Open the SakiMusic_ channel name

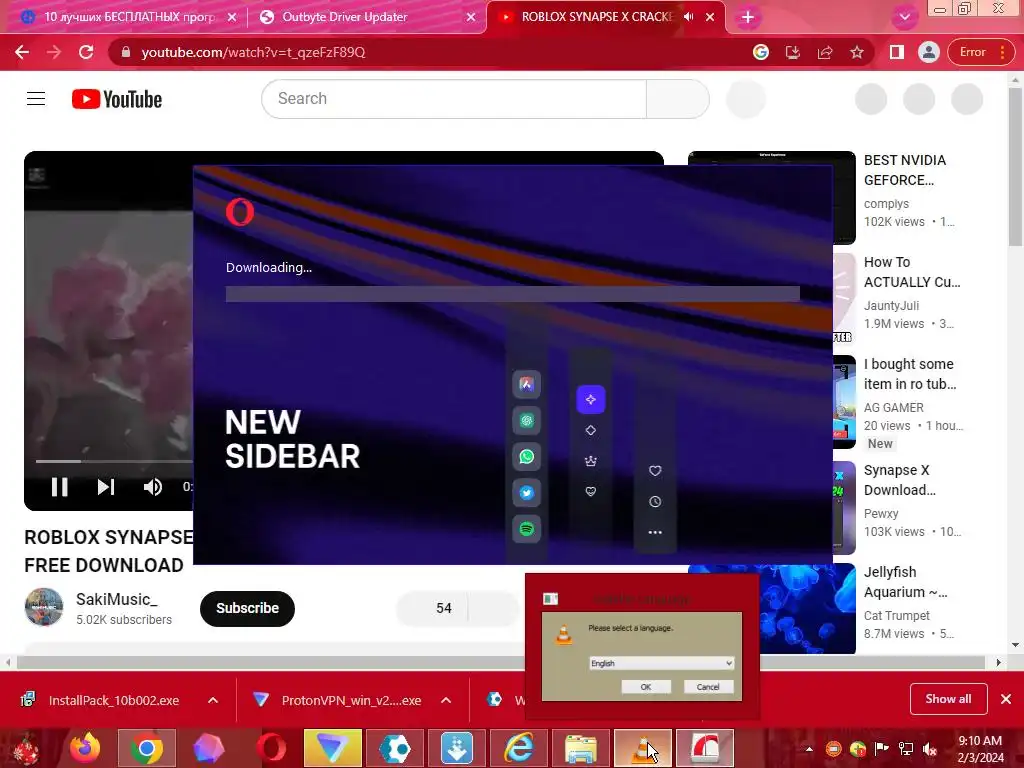click(117, 599)
